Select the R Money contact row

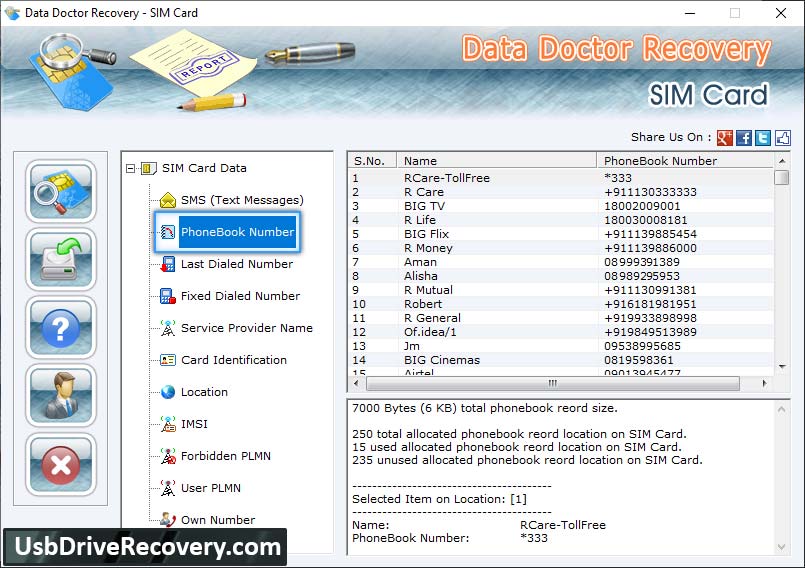[561, 248]
